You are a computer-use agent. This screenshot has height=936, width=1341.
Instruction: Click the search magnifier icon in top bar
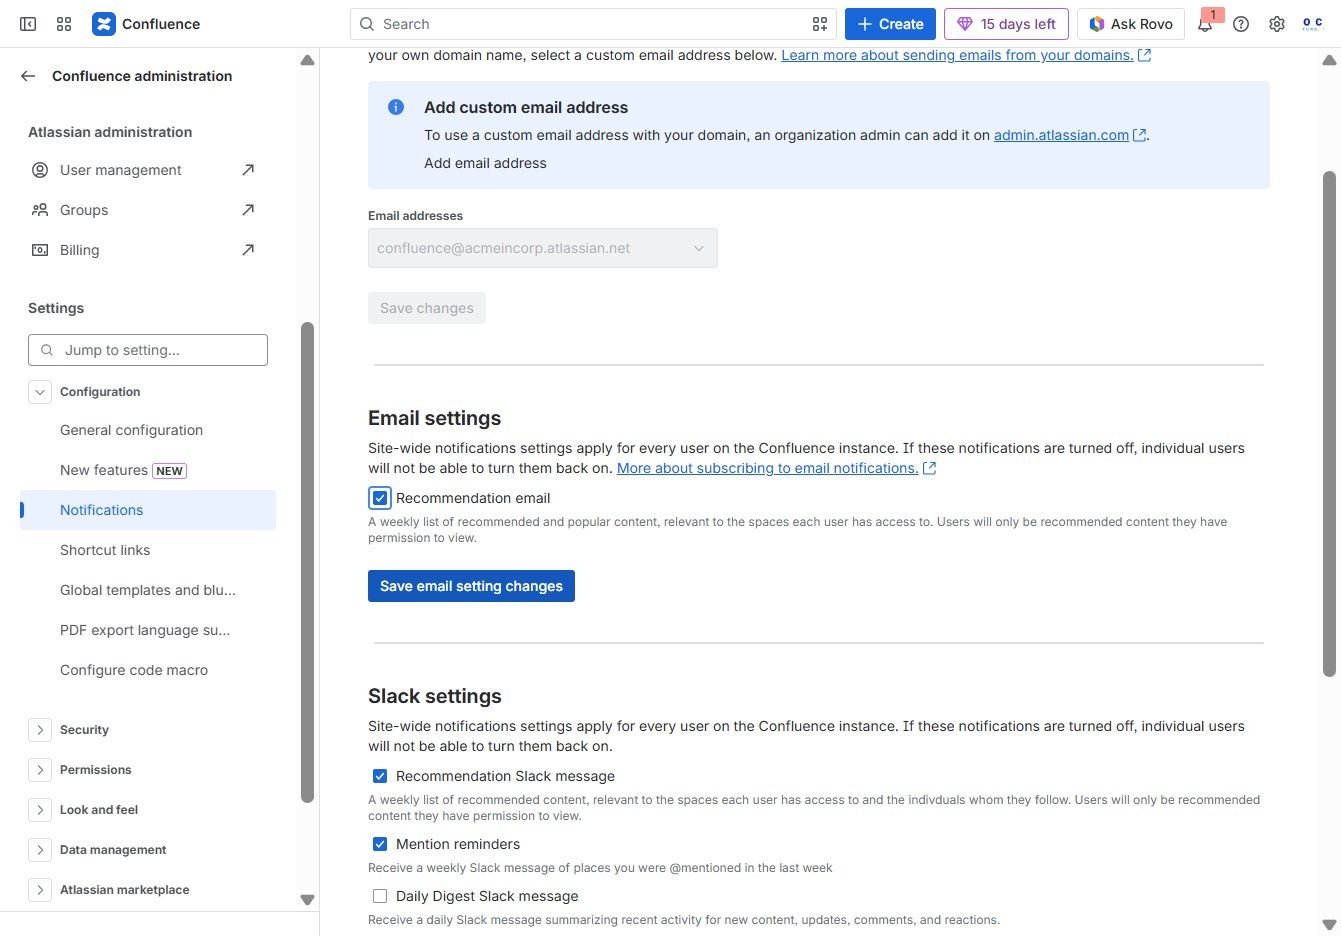point(367,24)
